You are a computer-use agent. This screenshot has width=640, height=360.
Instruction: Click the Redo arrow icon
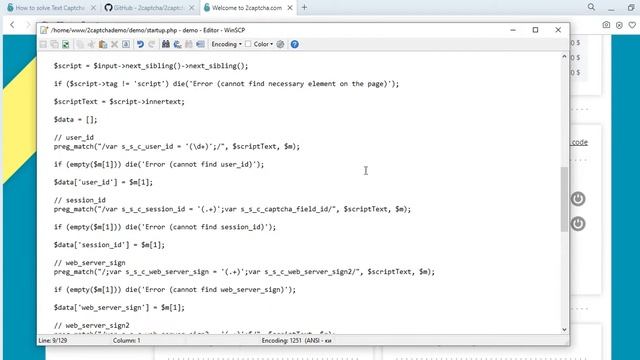pos(152,44)
